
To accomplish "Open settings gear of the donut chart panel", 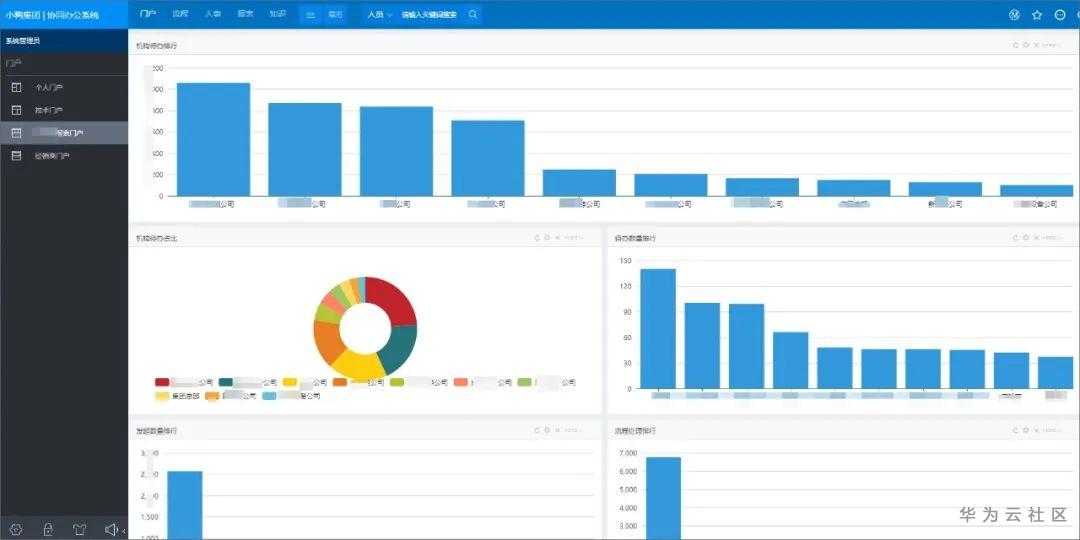I will point(547,238).
